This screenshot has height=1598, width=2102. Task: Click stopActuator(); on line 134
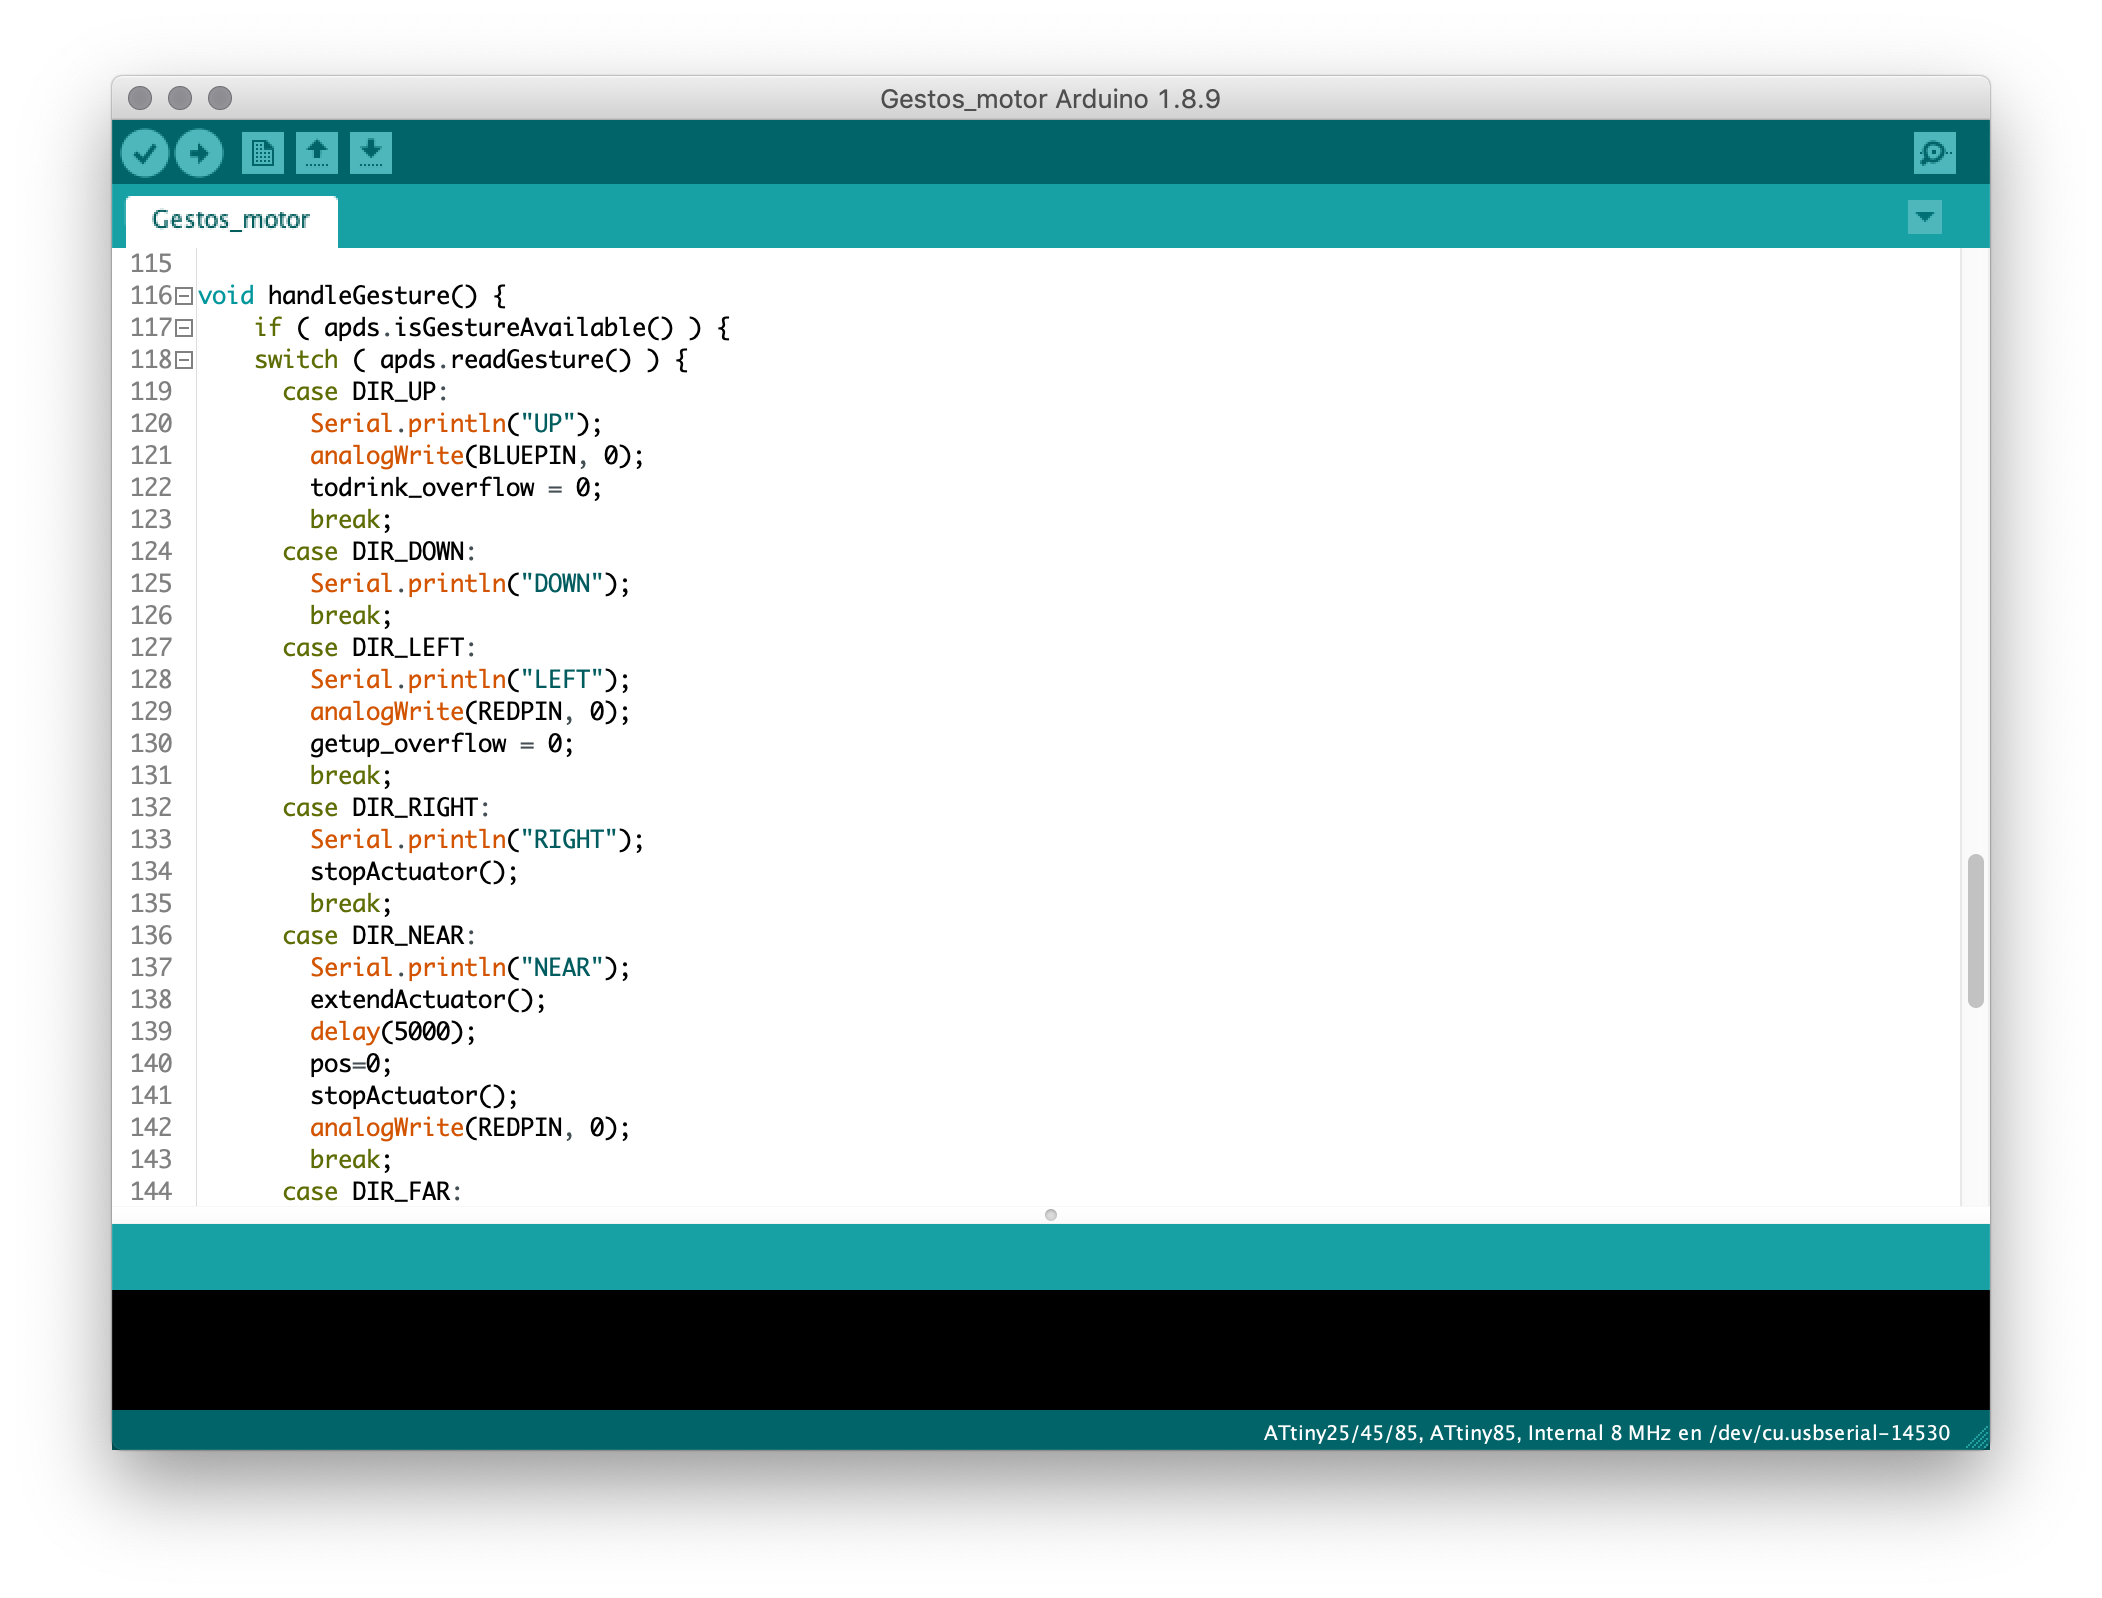(x=414, y=872)
